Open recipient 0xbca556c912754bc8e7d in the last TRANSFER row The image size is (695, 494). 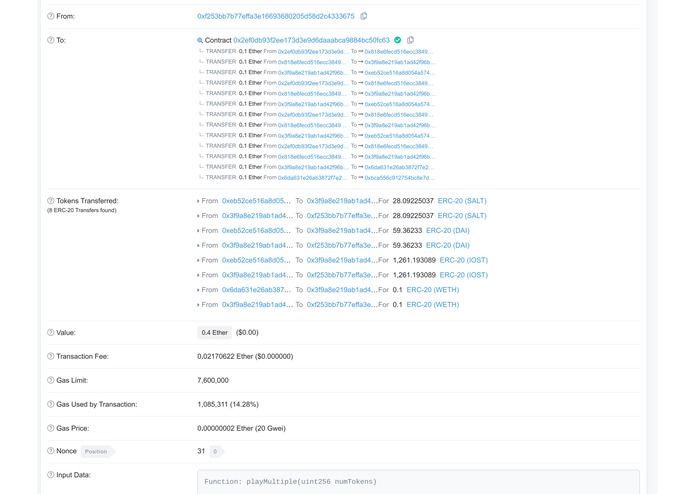click(399, 178)
